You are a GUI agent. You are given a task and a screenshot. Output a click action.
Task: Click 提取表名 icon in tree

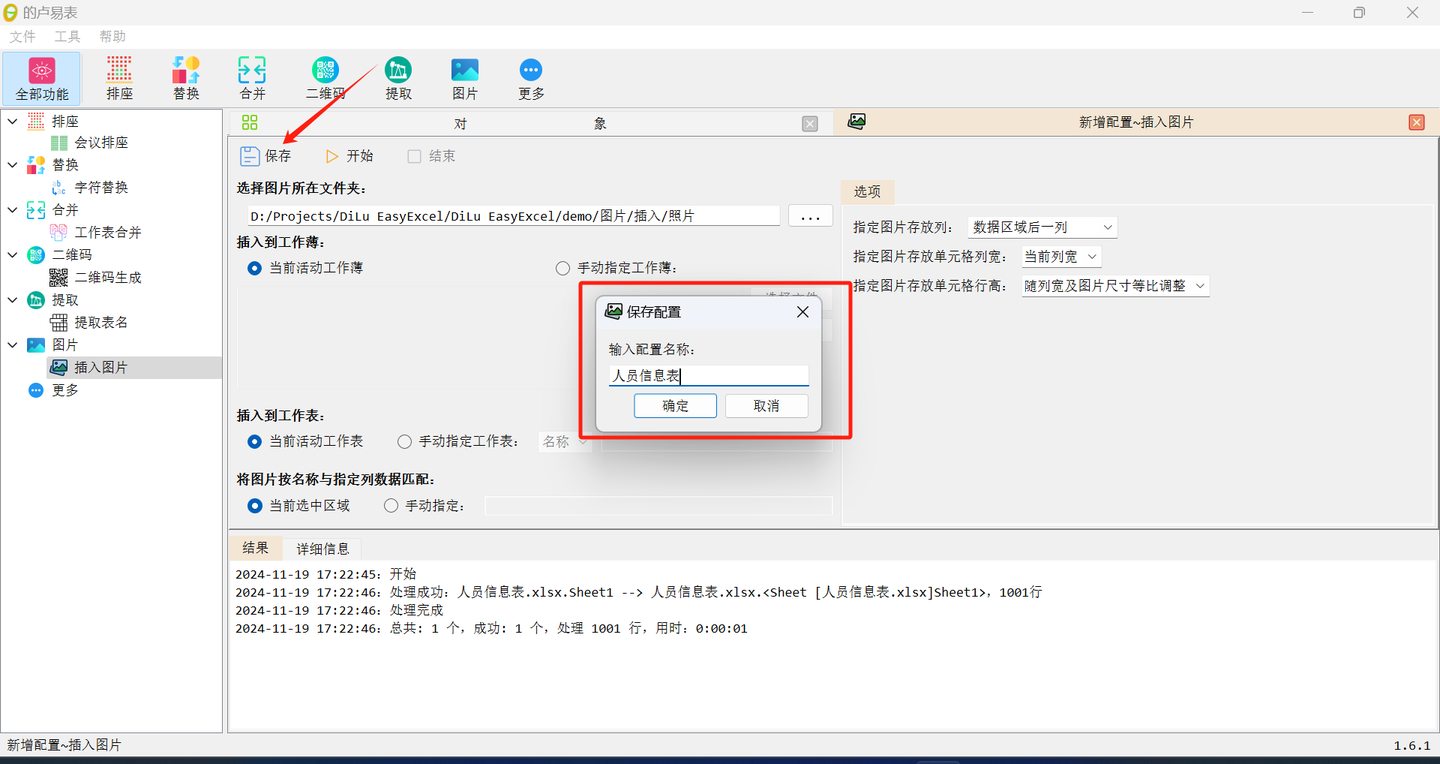click(60, 322)
